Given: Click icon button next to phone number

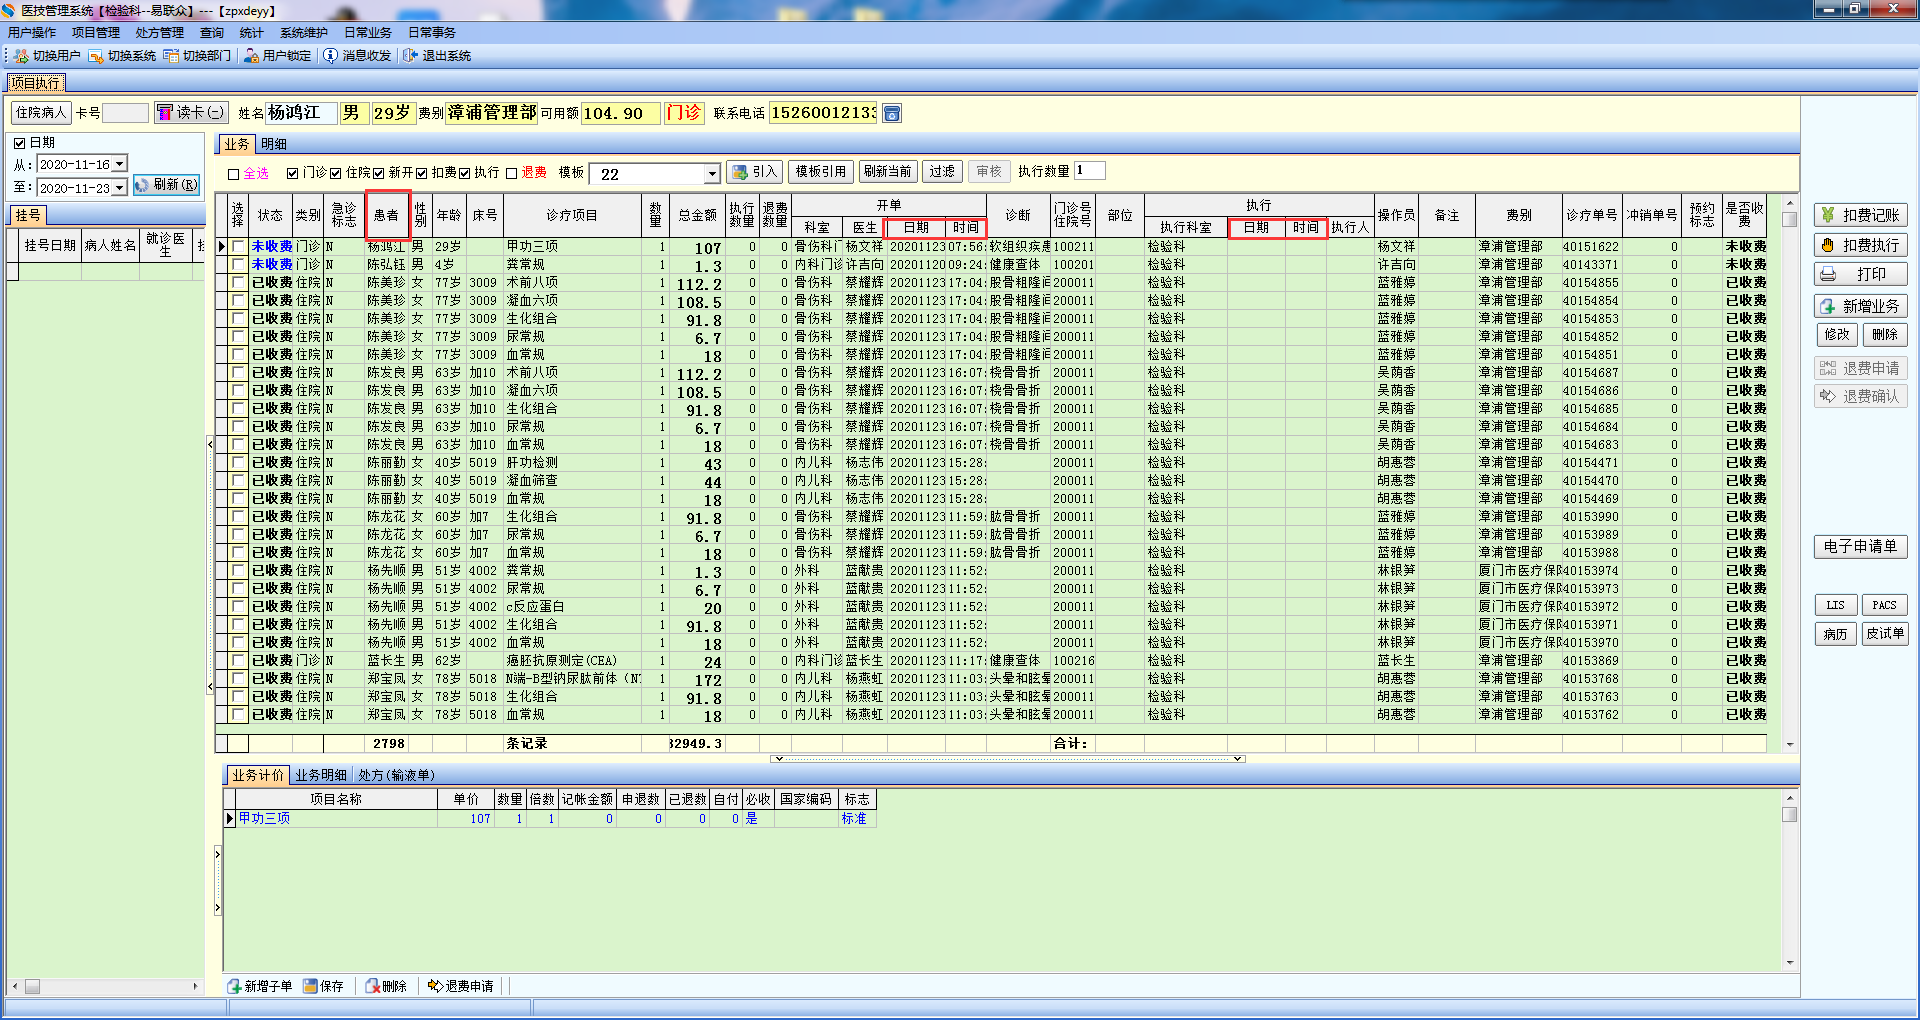Looking at the screenshot, I should (892, 113).
